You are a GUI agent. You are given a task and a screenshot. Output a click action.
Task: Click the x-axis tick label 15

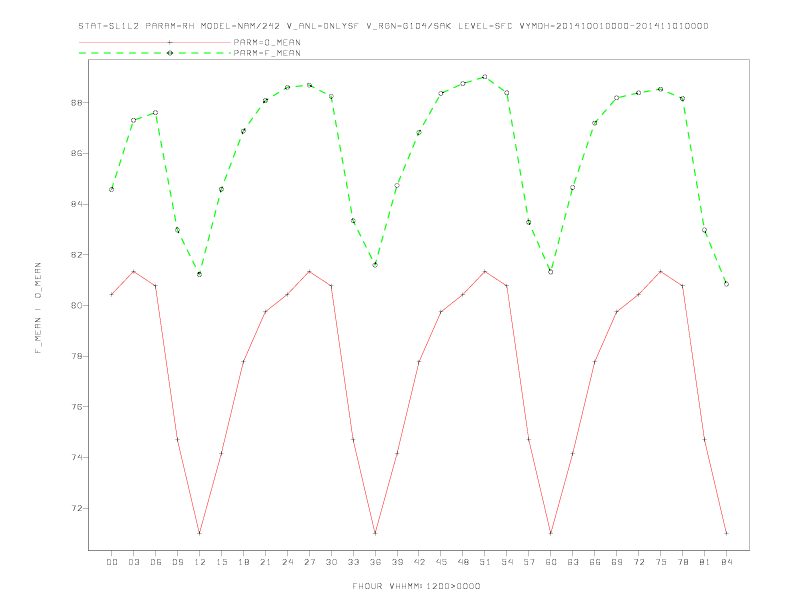point(221,562)
